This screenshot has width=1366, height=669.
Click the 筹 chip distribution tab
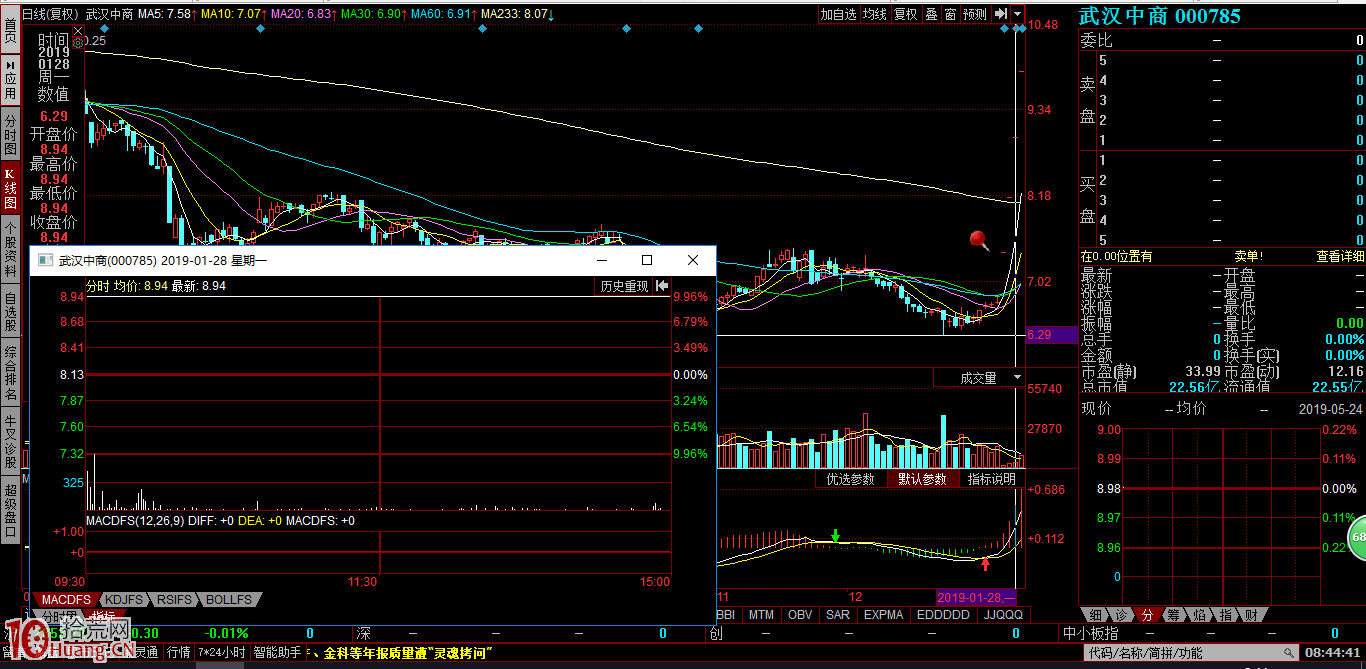(x=1174, y=614)
